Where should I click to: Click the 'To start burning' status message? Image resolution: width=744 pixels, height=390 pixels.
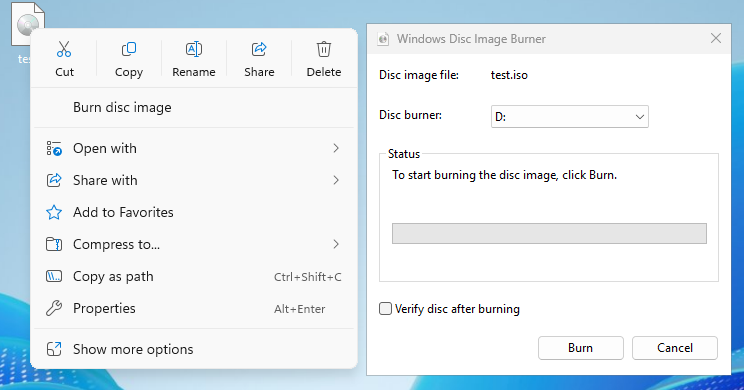(504, 175)
